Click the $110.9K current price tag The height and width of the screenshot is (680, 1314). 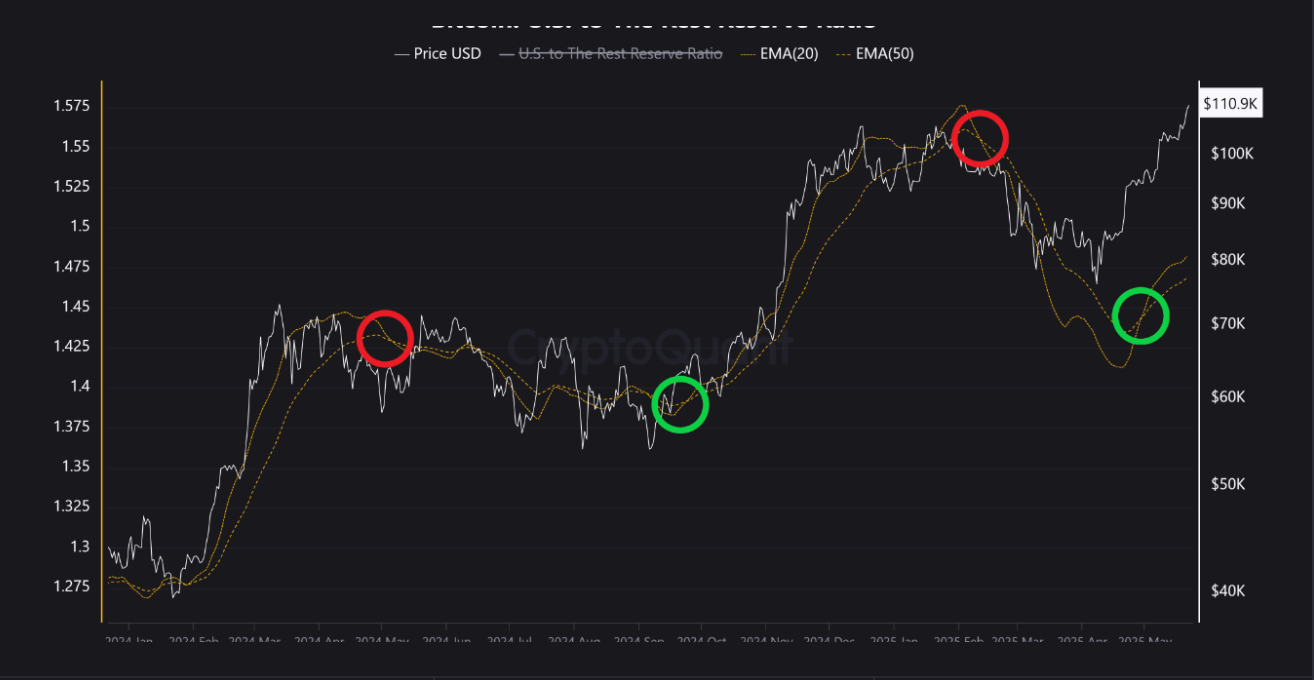1231,104
